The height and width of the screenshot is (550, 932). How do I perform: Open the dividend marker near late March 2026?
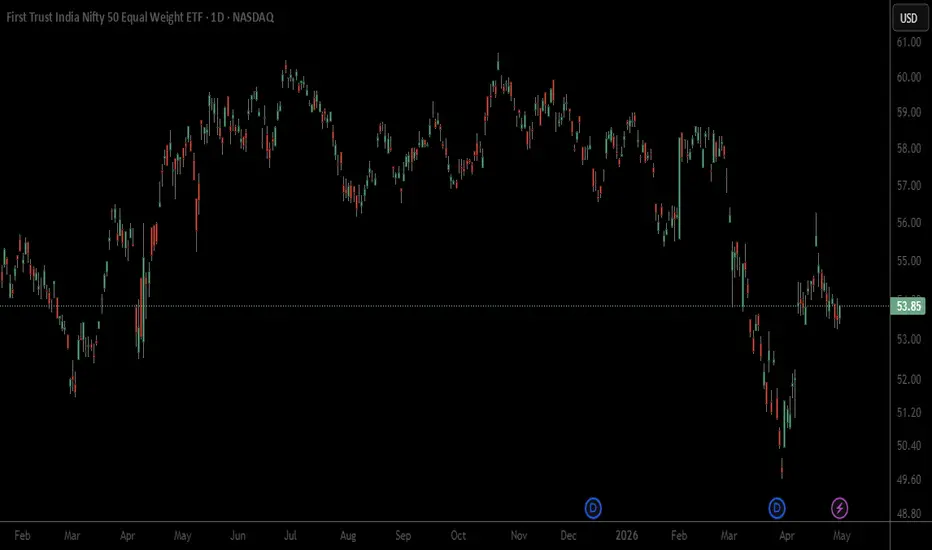pyautogui.click(x=777, y=508)
